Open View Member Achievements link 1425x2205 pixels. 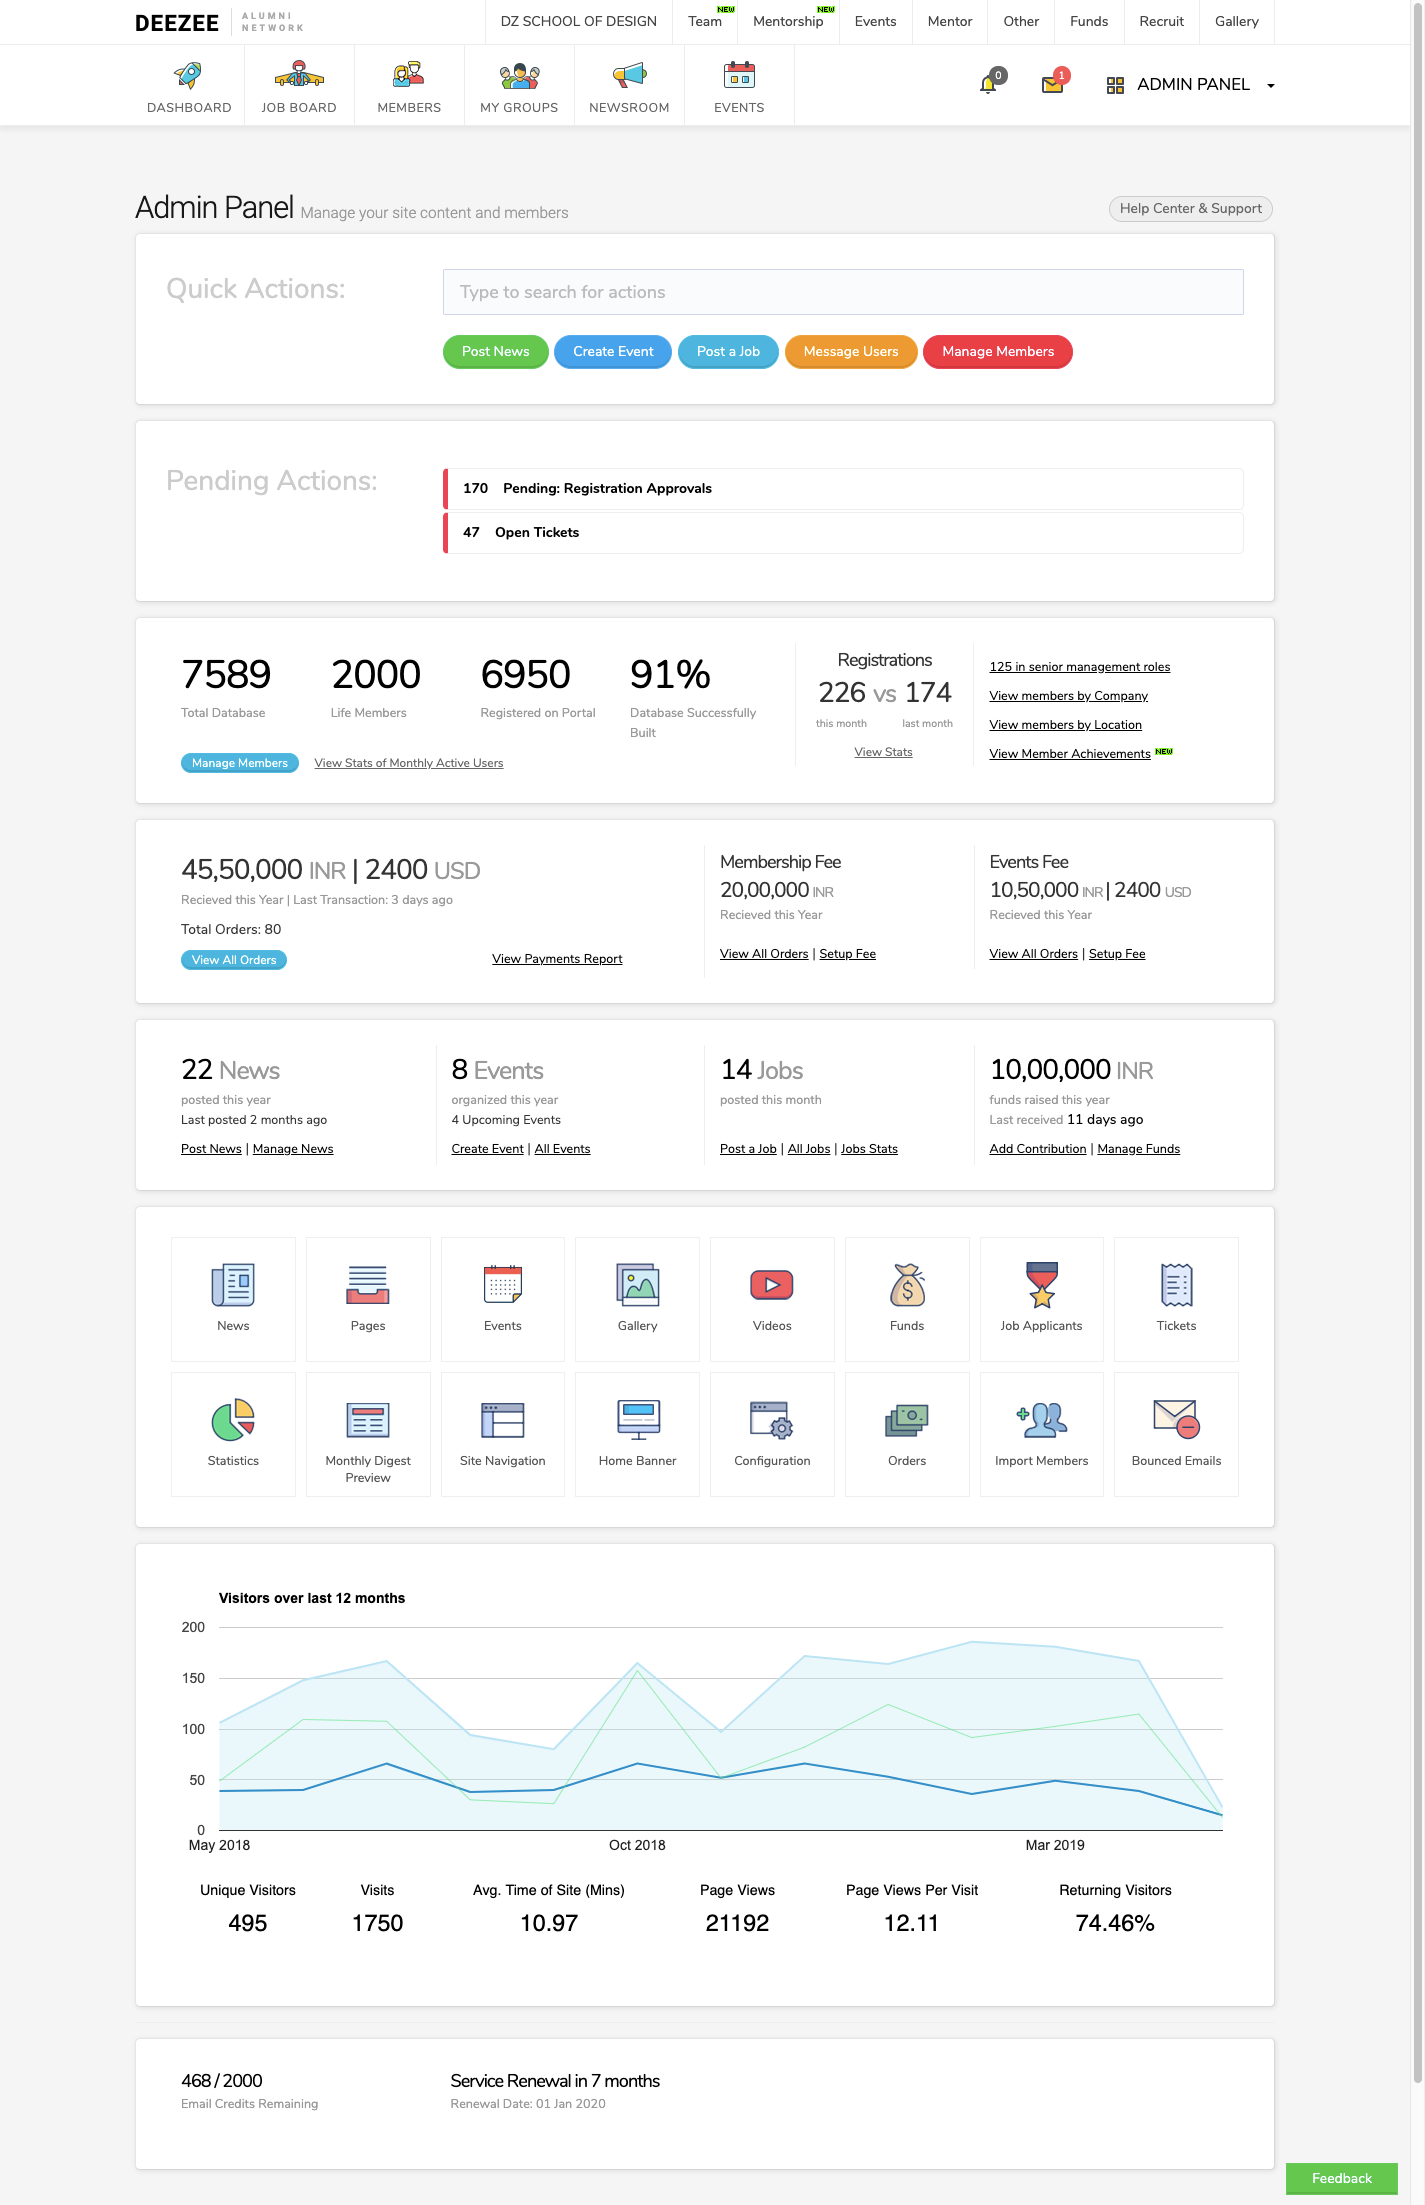tap(1070, 754)
